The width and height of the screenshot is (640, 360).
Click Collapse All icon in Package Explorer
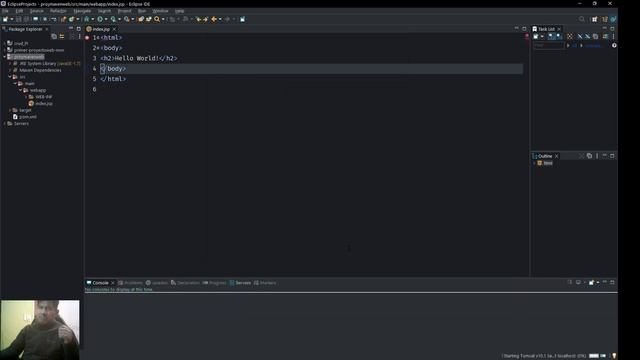coord(54,36)
